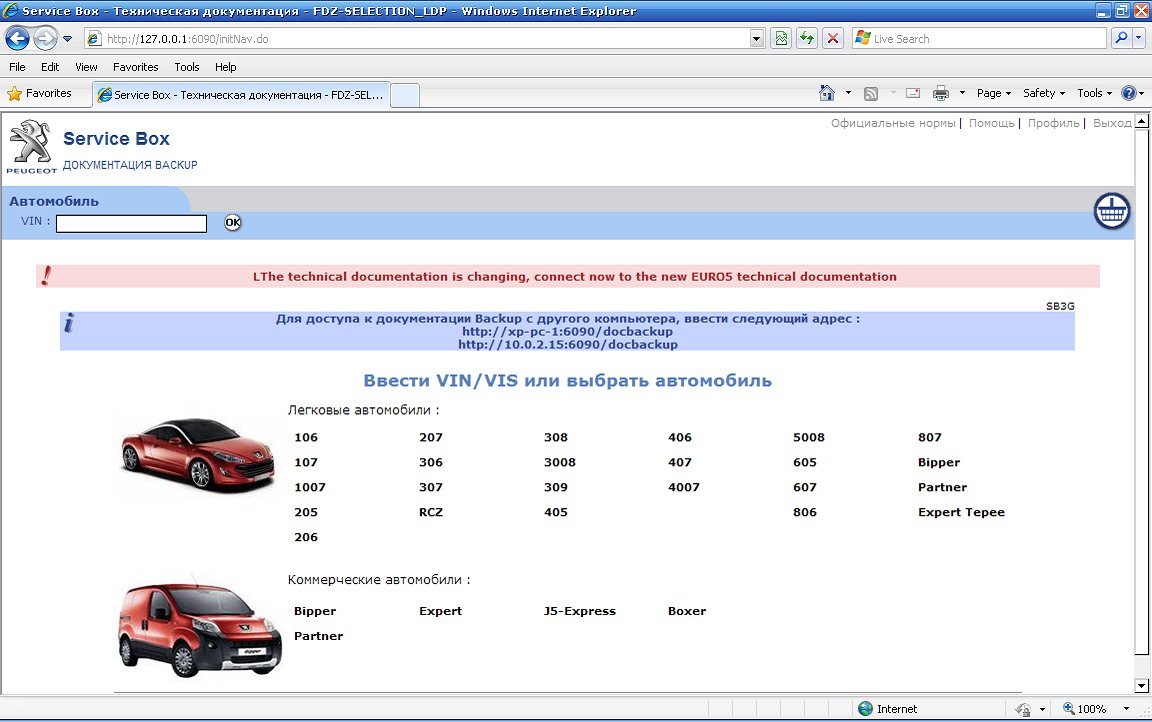
Task: Click the Live Search input box
Action: 980,39
